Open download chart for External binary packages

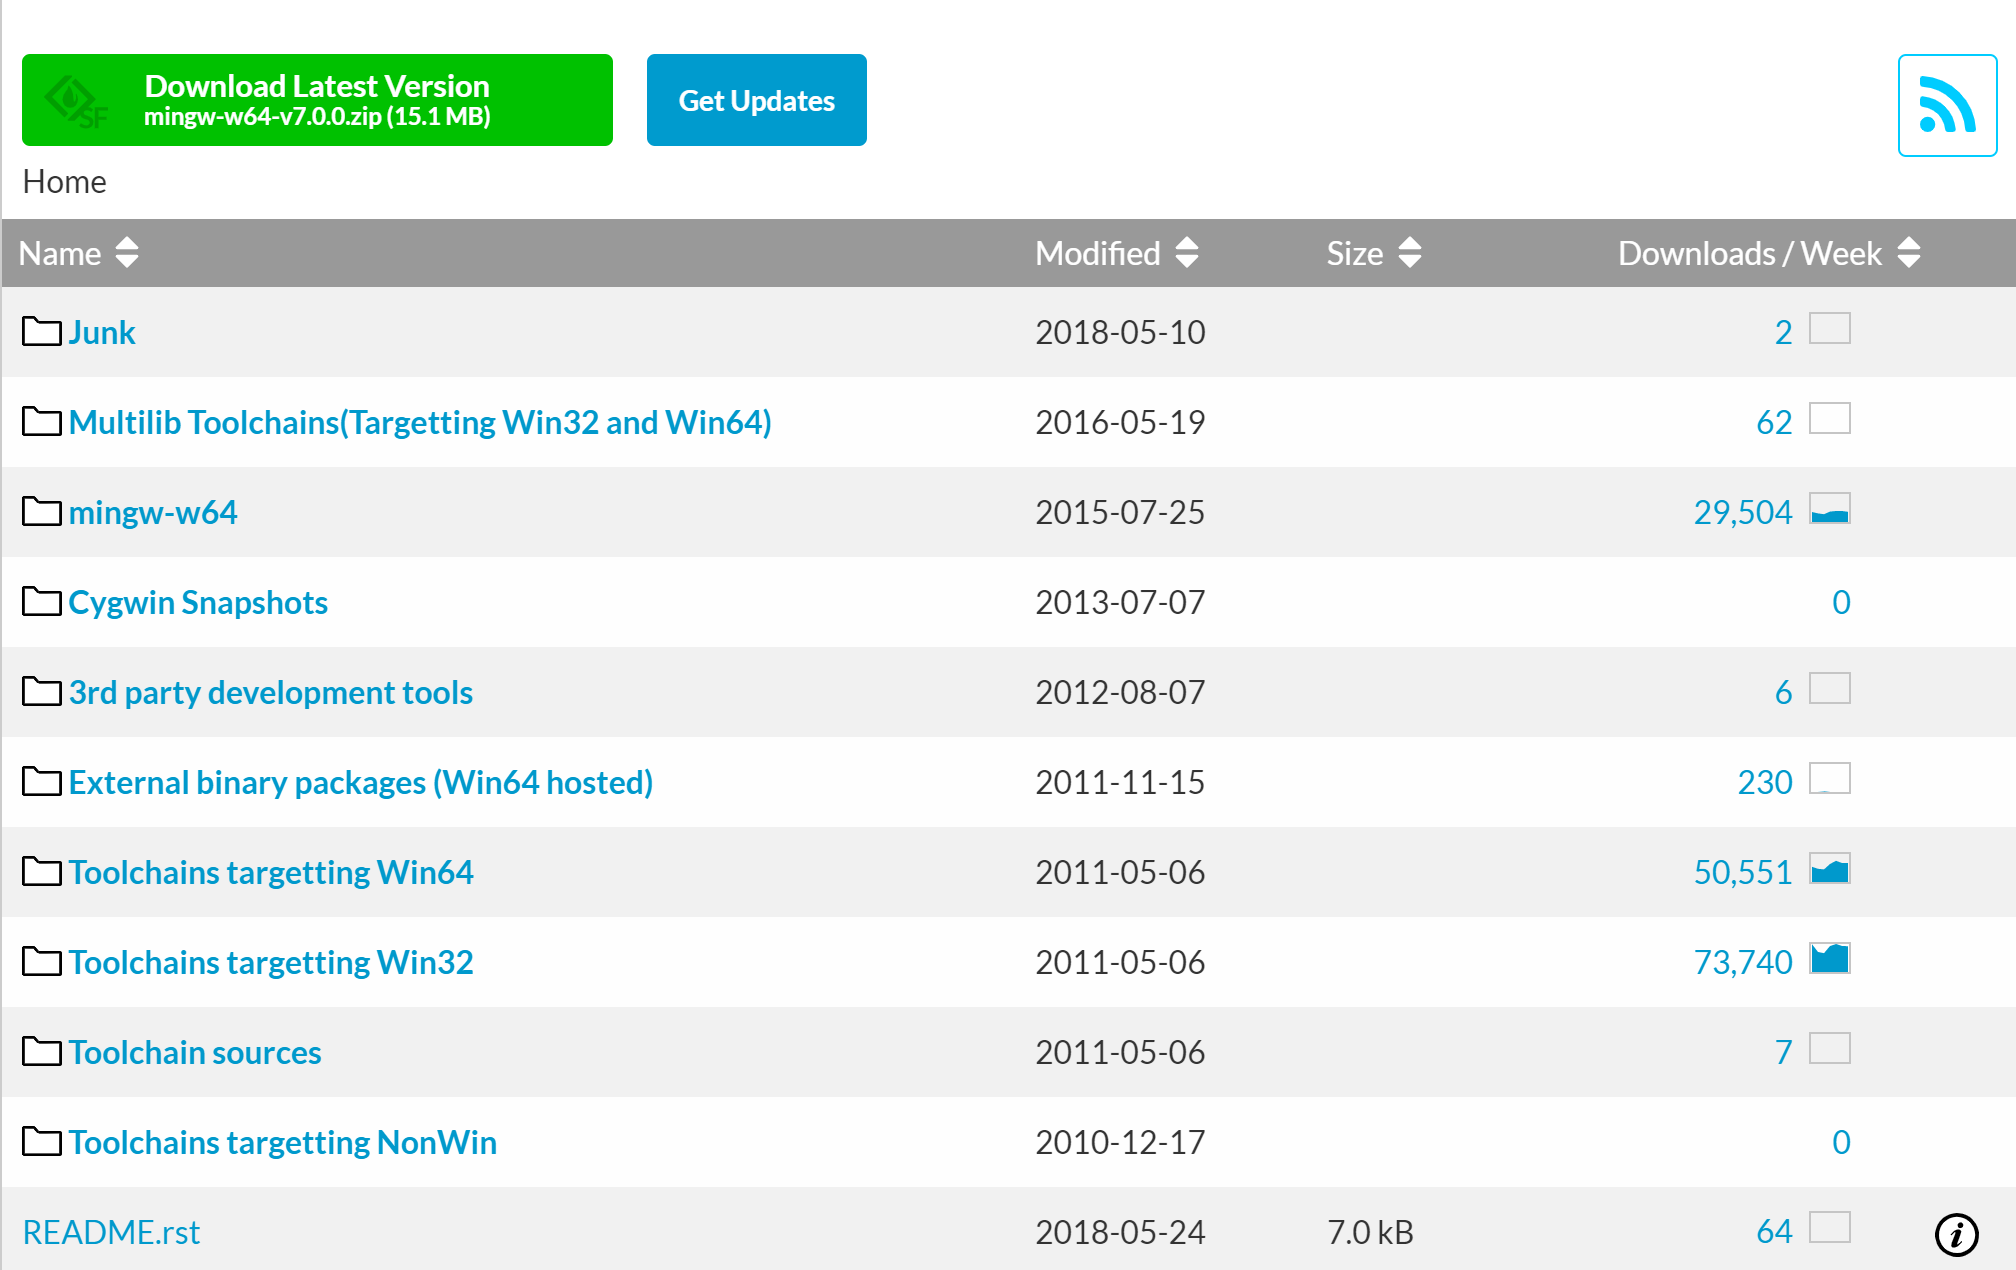1830,778
